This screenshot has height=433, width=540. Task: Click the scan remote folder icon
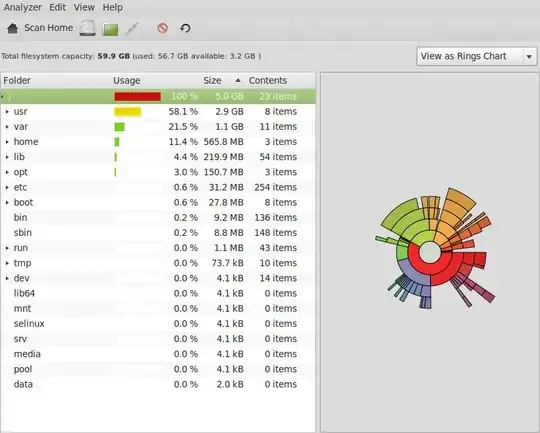[x=133, y=29]
